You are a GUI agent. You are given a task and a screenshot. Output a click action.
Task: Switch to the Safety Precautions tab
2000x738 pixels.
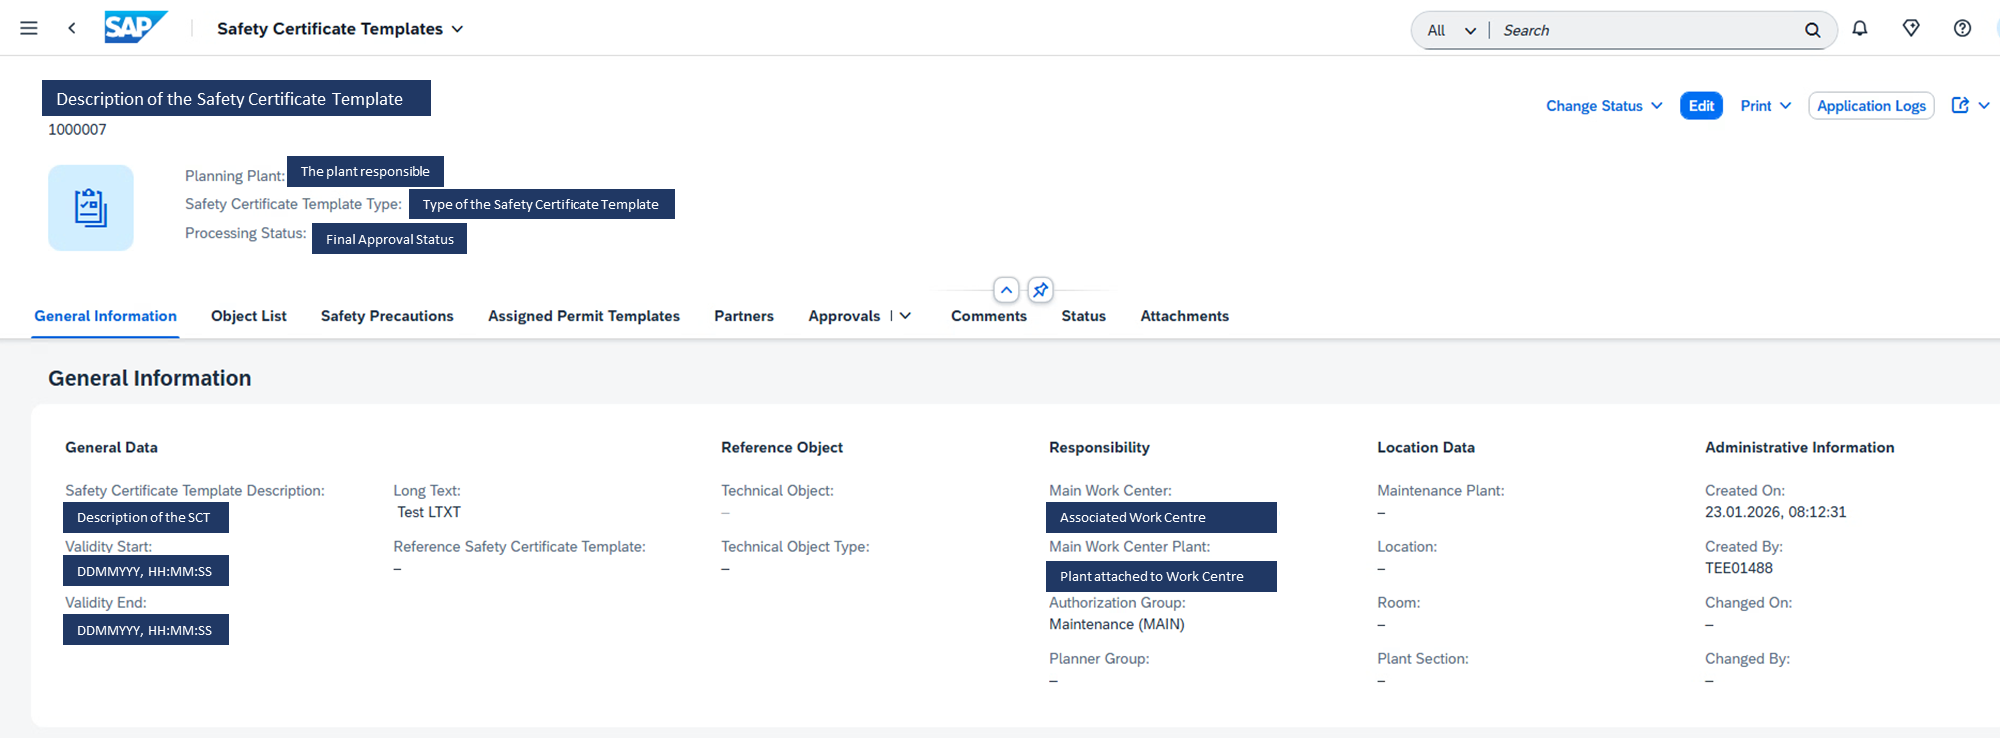click(x=387, y=316)
